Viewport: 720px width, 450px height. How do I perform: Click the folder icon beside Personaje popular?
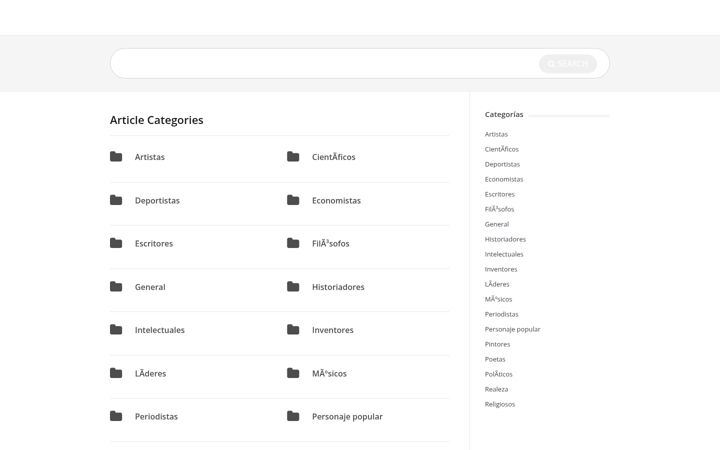point(293,416)
